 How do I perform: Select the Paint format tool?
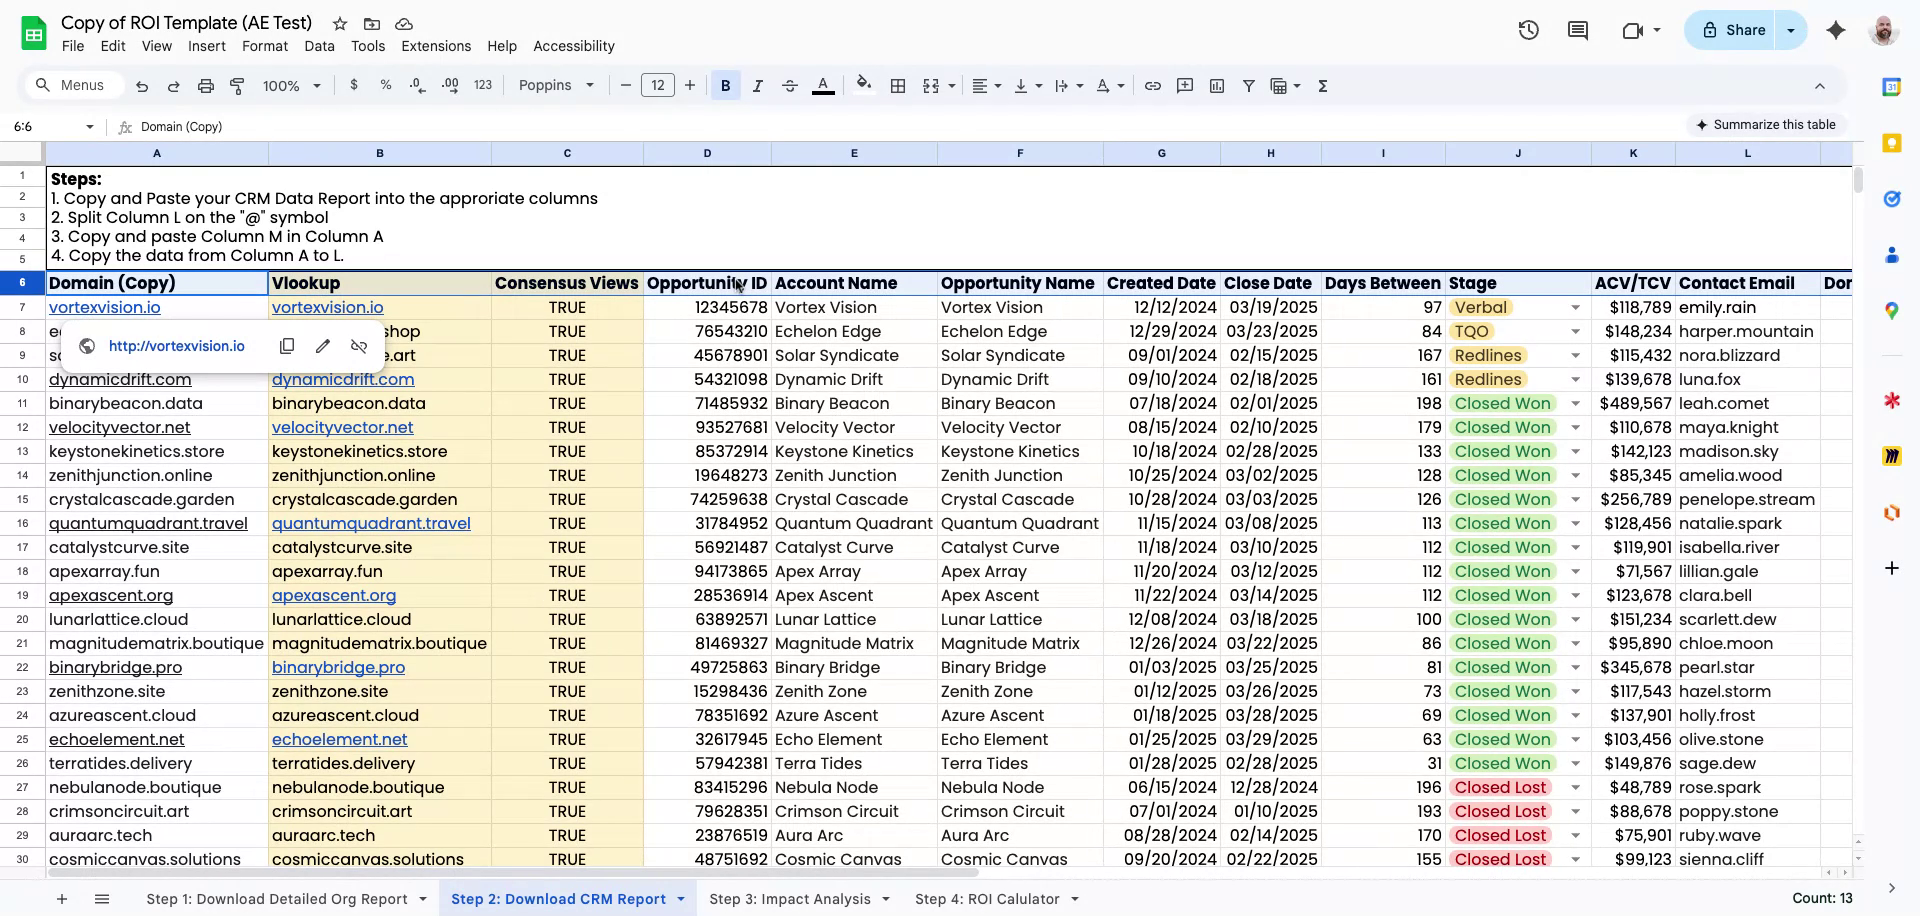point(237,85)
